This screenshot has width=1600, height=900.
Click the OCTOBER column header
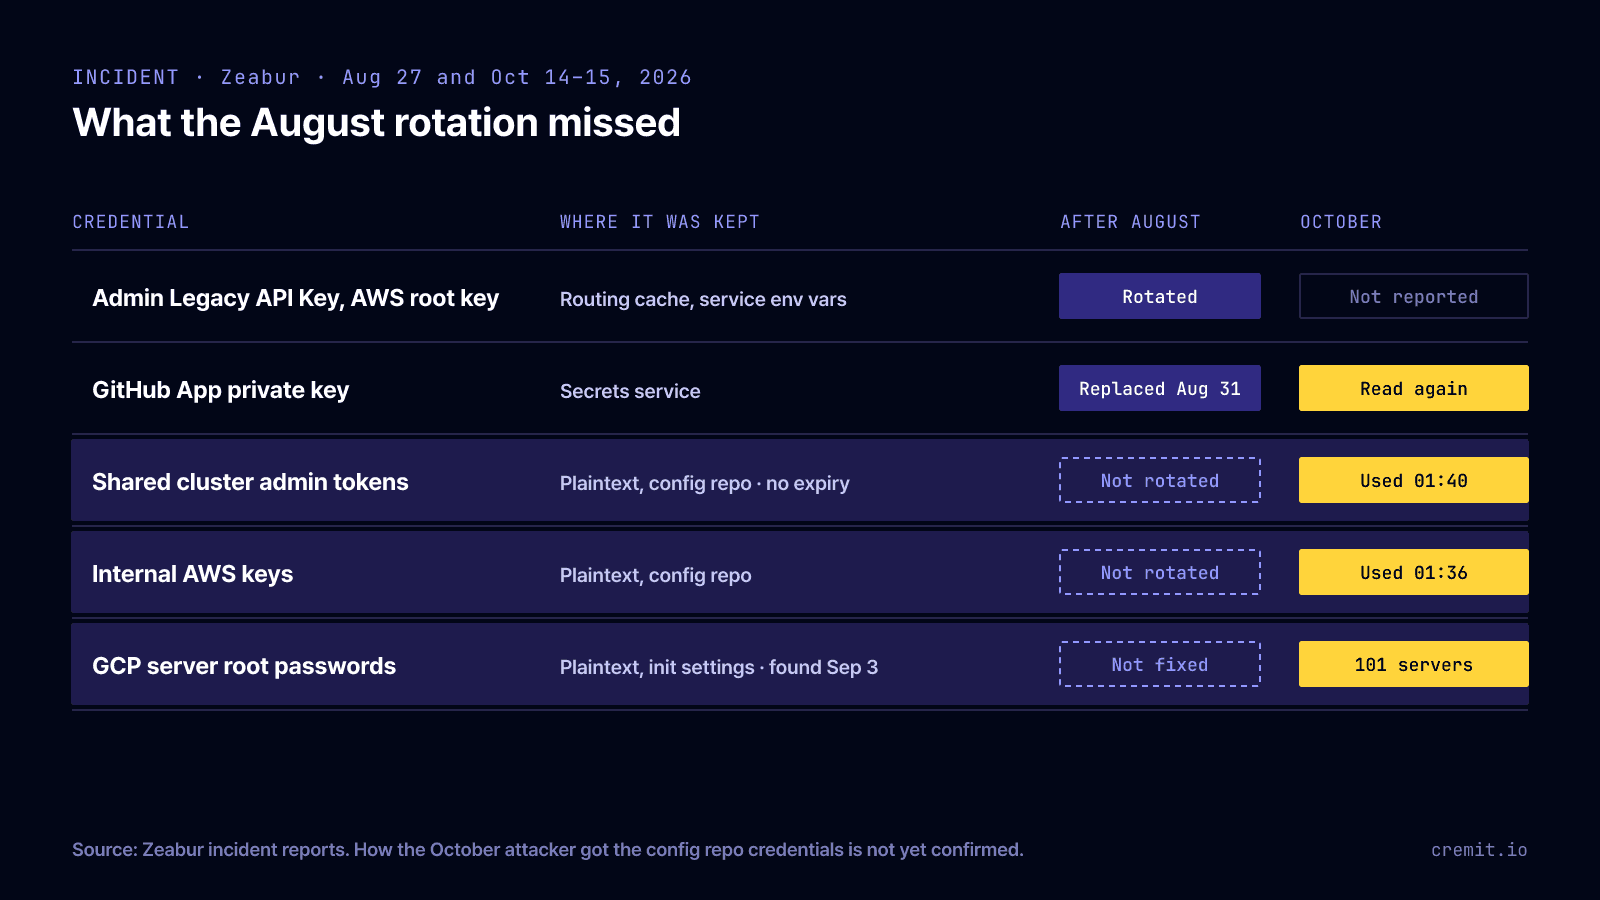(1341, 222)
